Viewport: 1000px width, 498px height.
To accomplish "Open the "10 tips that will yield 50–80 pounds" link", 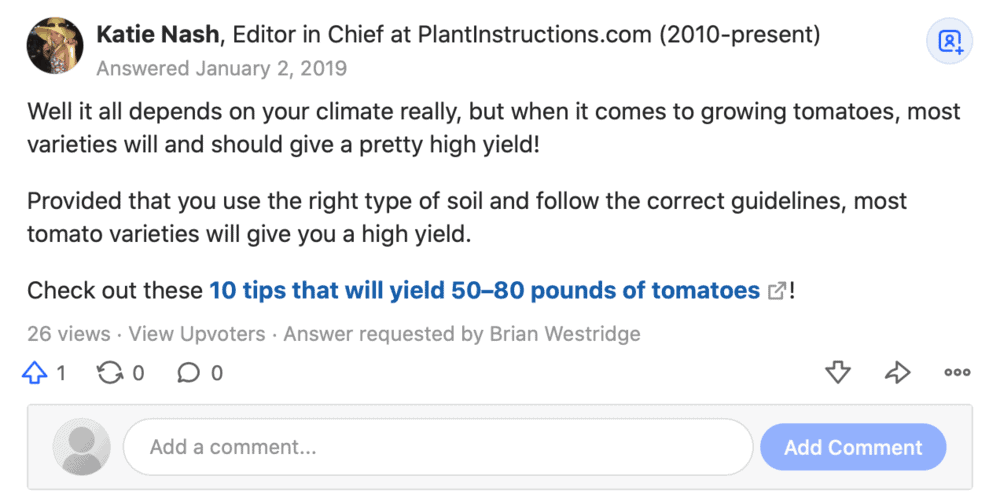I will tap(484, 291).
